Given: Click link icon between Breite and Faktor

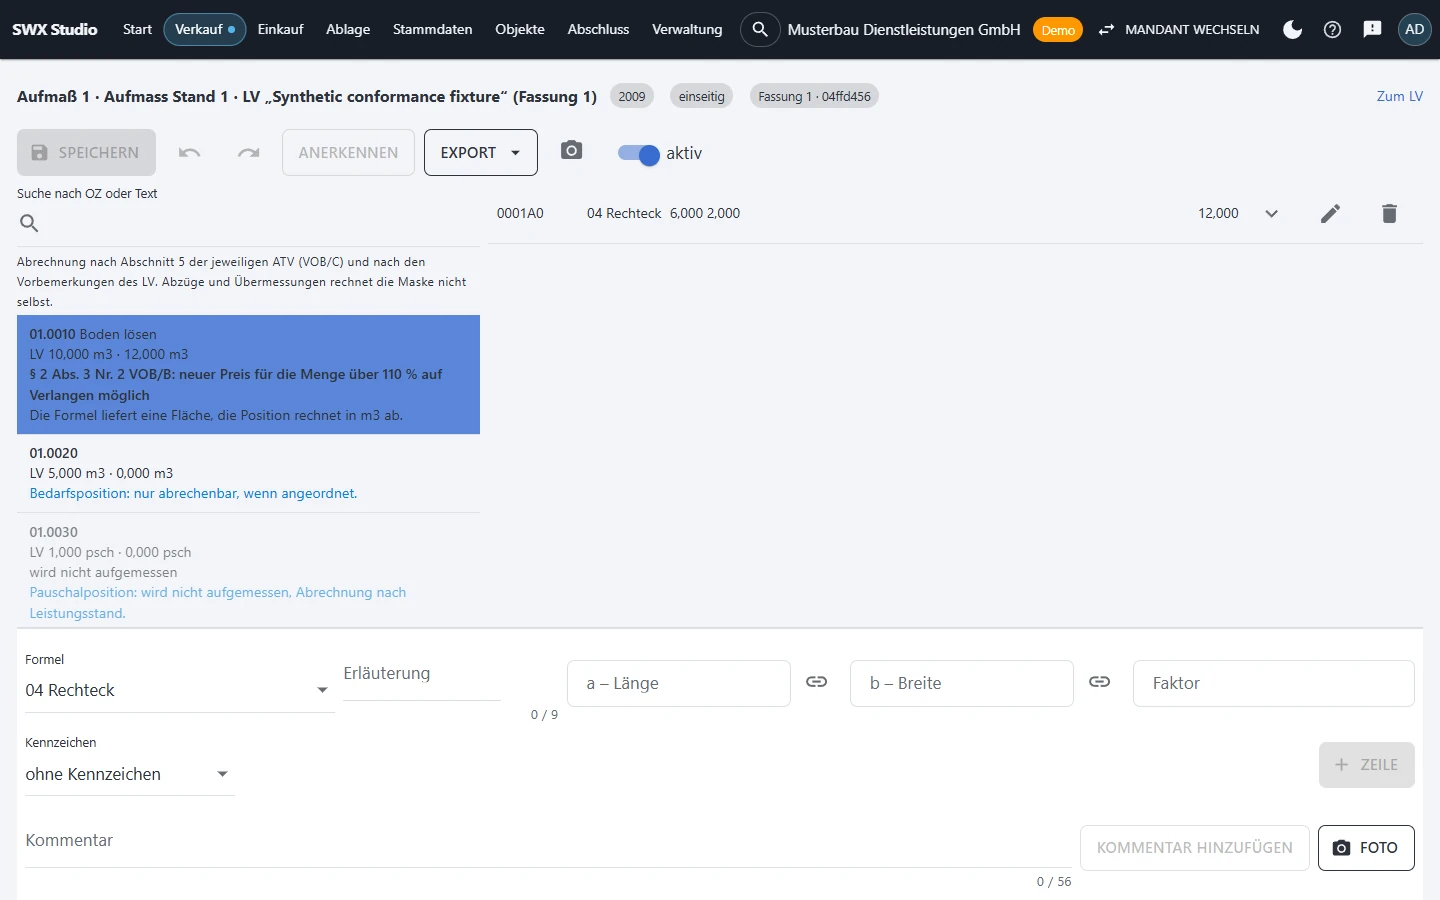Looking at the screenshot, I should 1100,682.
